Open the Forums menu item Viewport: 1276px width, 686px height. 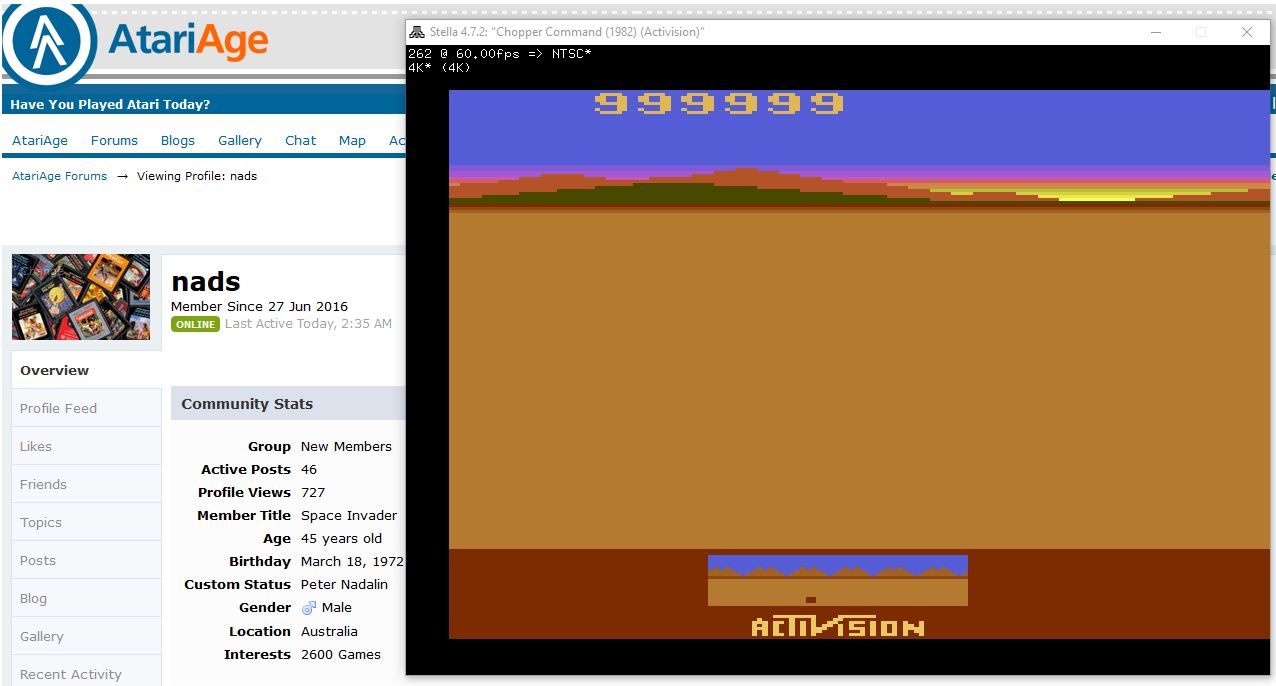[114, 140]
